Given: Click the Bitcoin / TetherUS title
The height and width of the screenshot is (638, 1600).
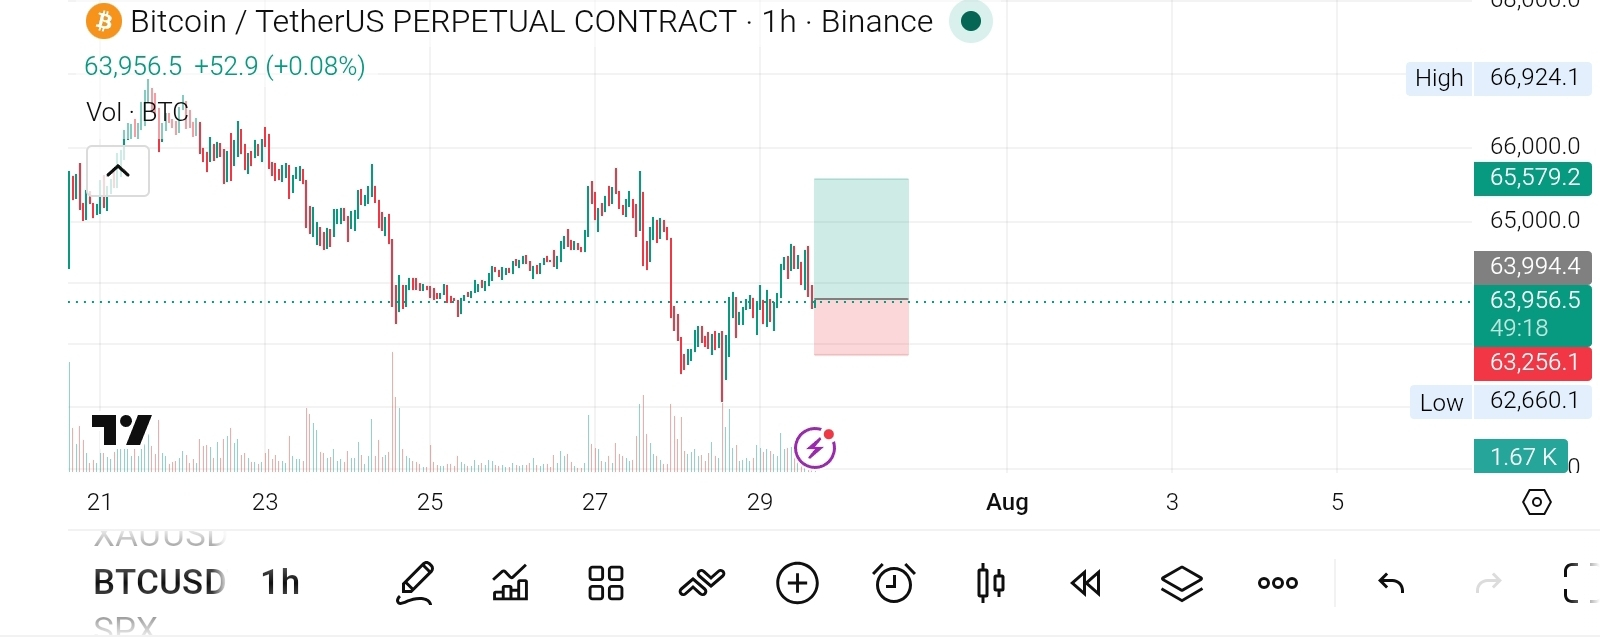Looking at the screenshot, I should (x=433, y=21).
